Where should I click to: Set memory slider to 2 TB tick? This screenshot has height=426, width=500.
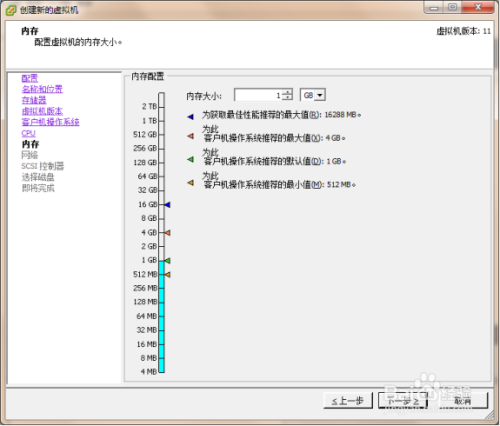(x=162, y=107)
